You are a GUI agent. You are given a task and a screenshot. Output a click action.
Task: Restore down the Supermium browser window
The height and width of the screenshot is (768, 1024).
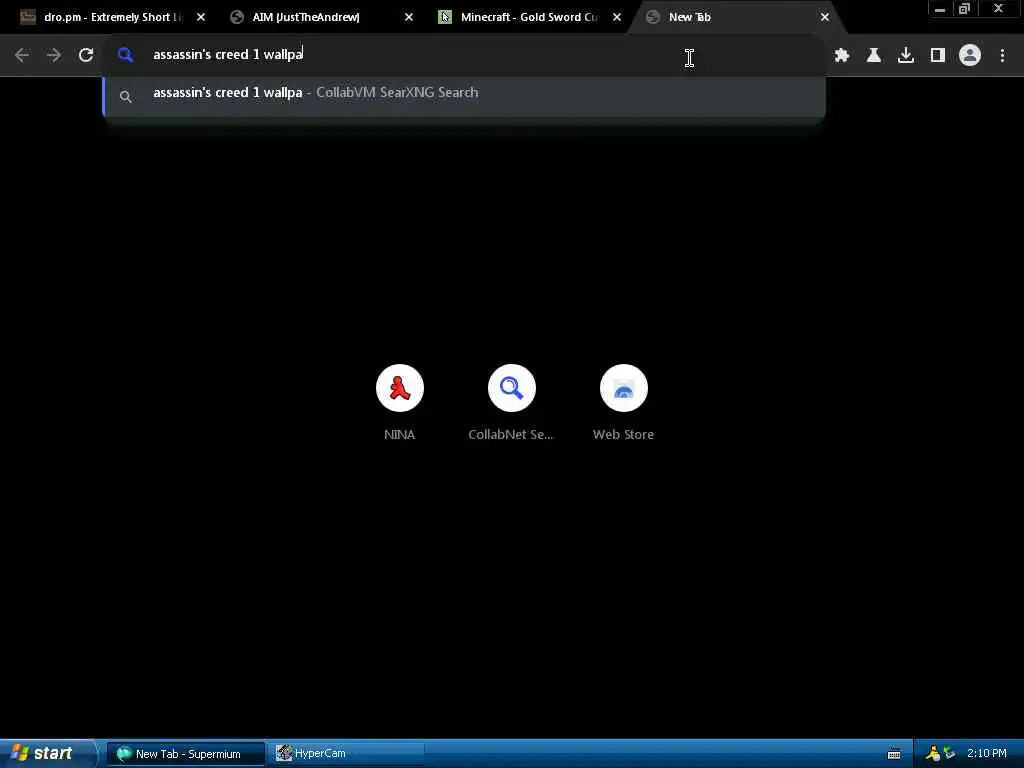tap(965, 9)
